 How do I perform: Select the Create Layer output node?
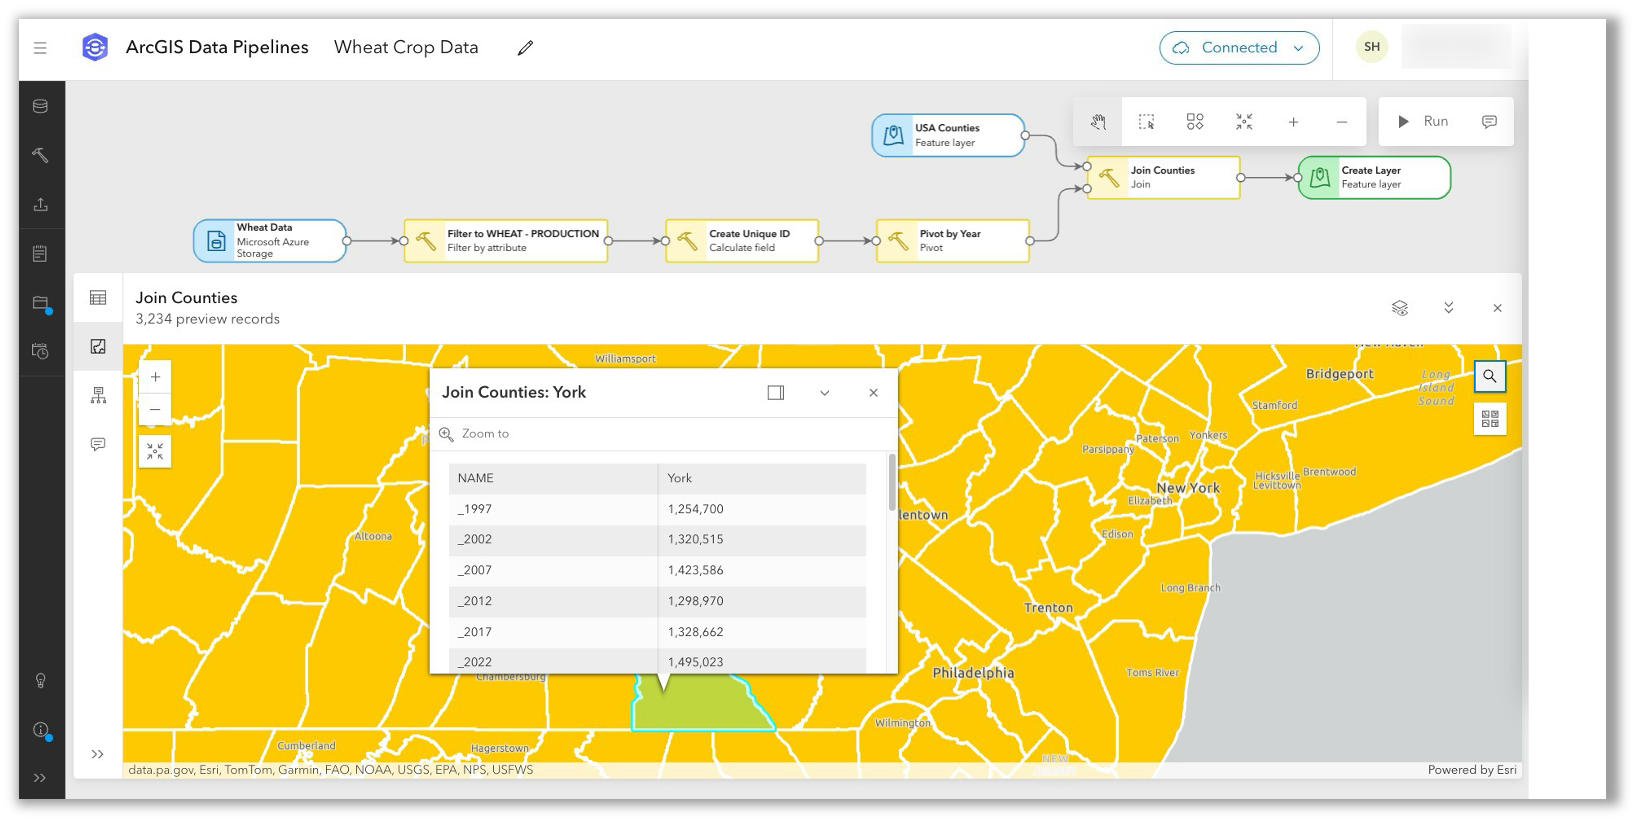click(1374, 177)
